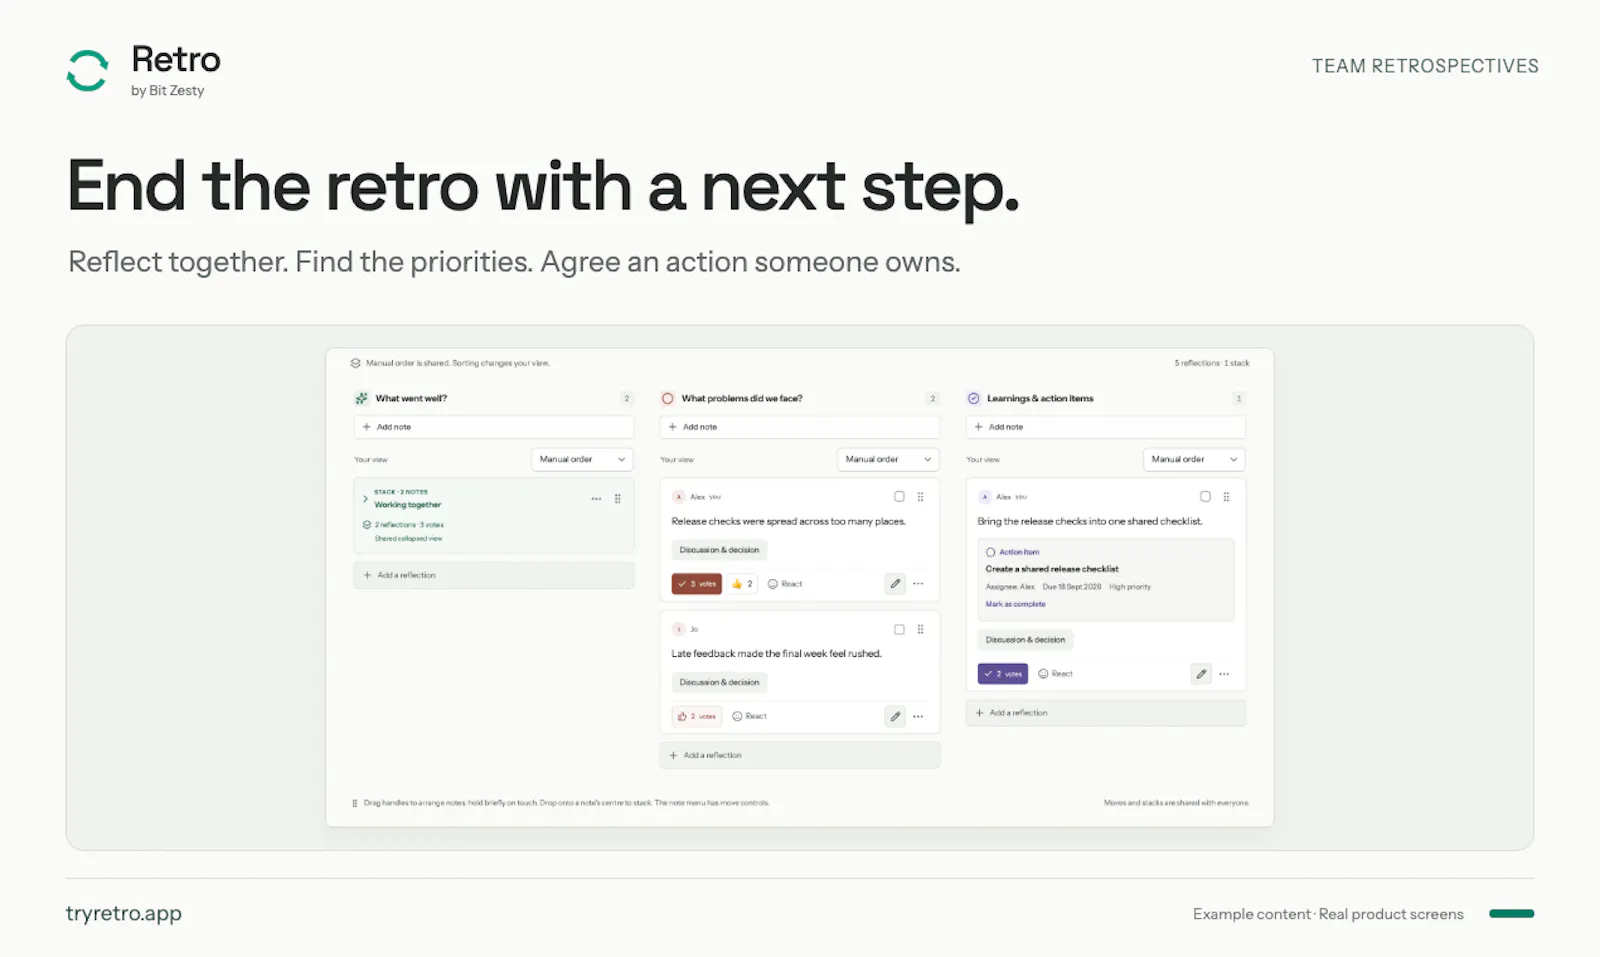Click the Due 18 Sept 2026 text
This screenshot has height=957, width=1600.
tap(1072, 587)
